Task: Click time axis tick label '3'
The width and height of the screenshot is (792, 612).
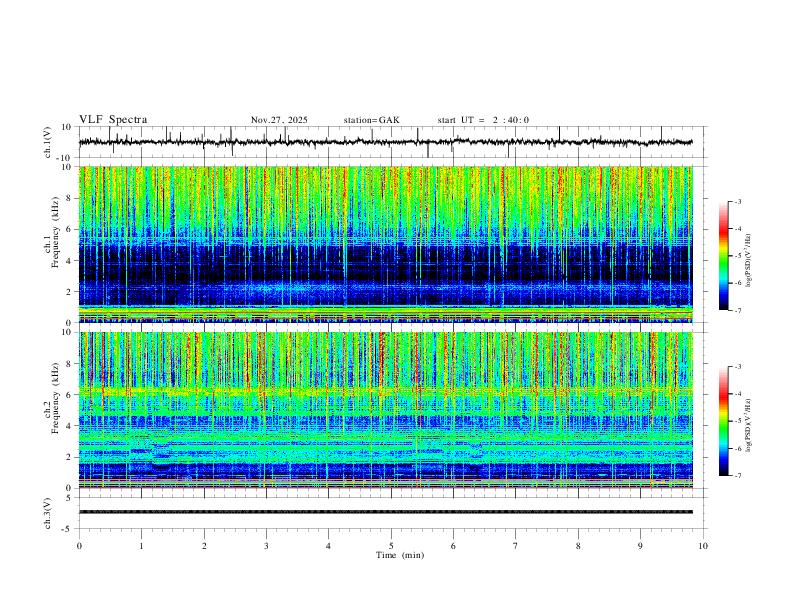Action: point(266,546)
